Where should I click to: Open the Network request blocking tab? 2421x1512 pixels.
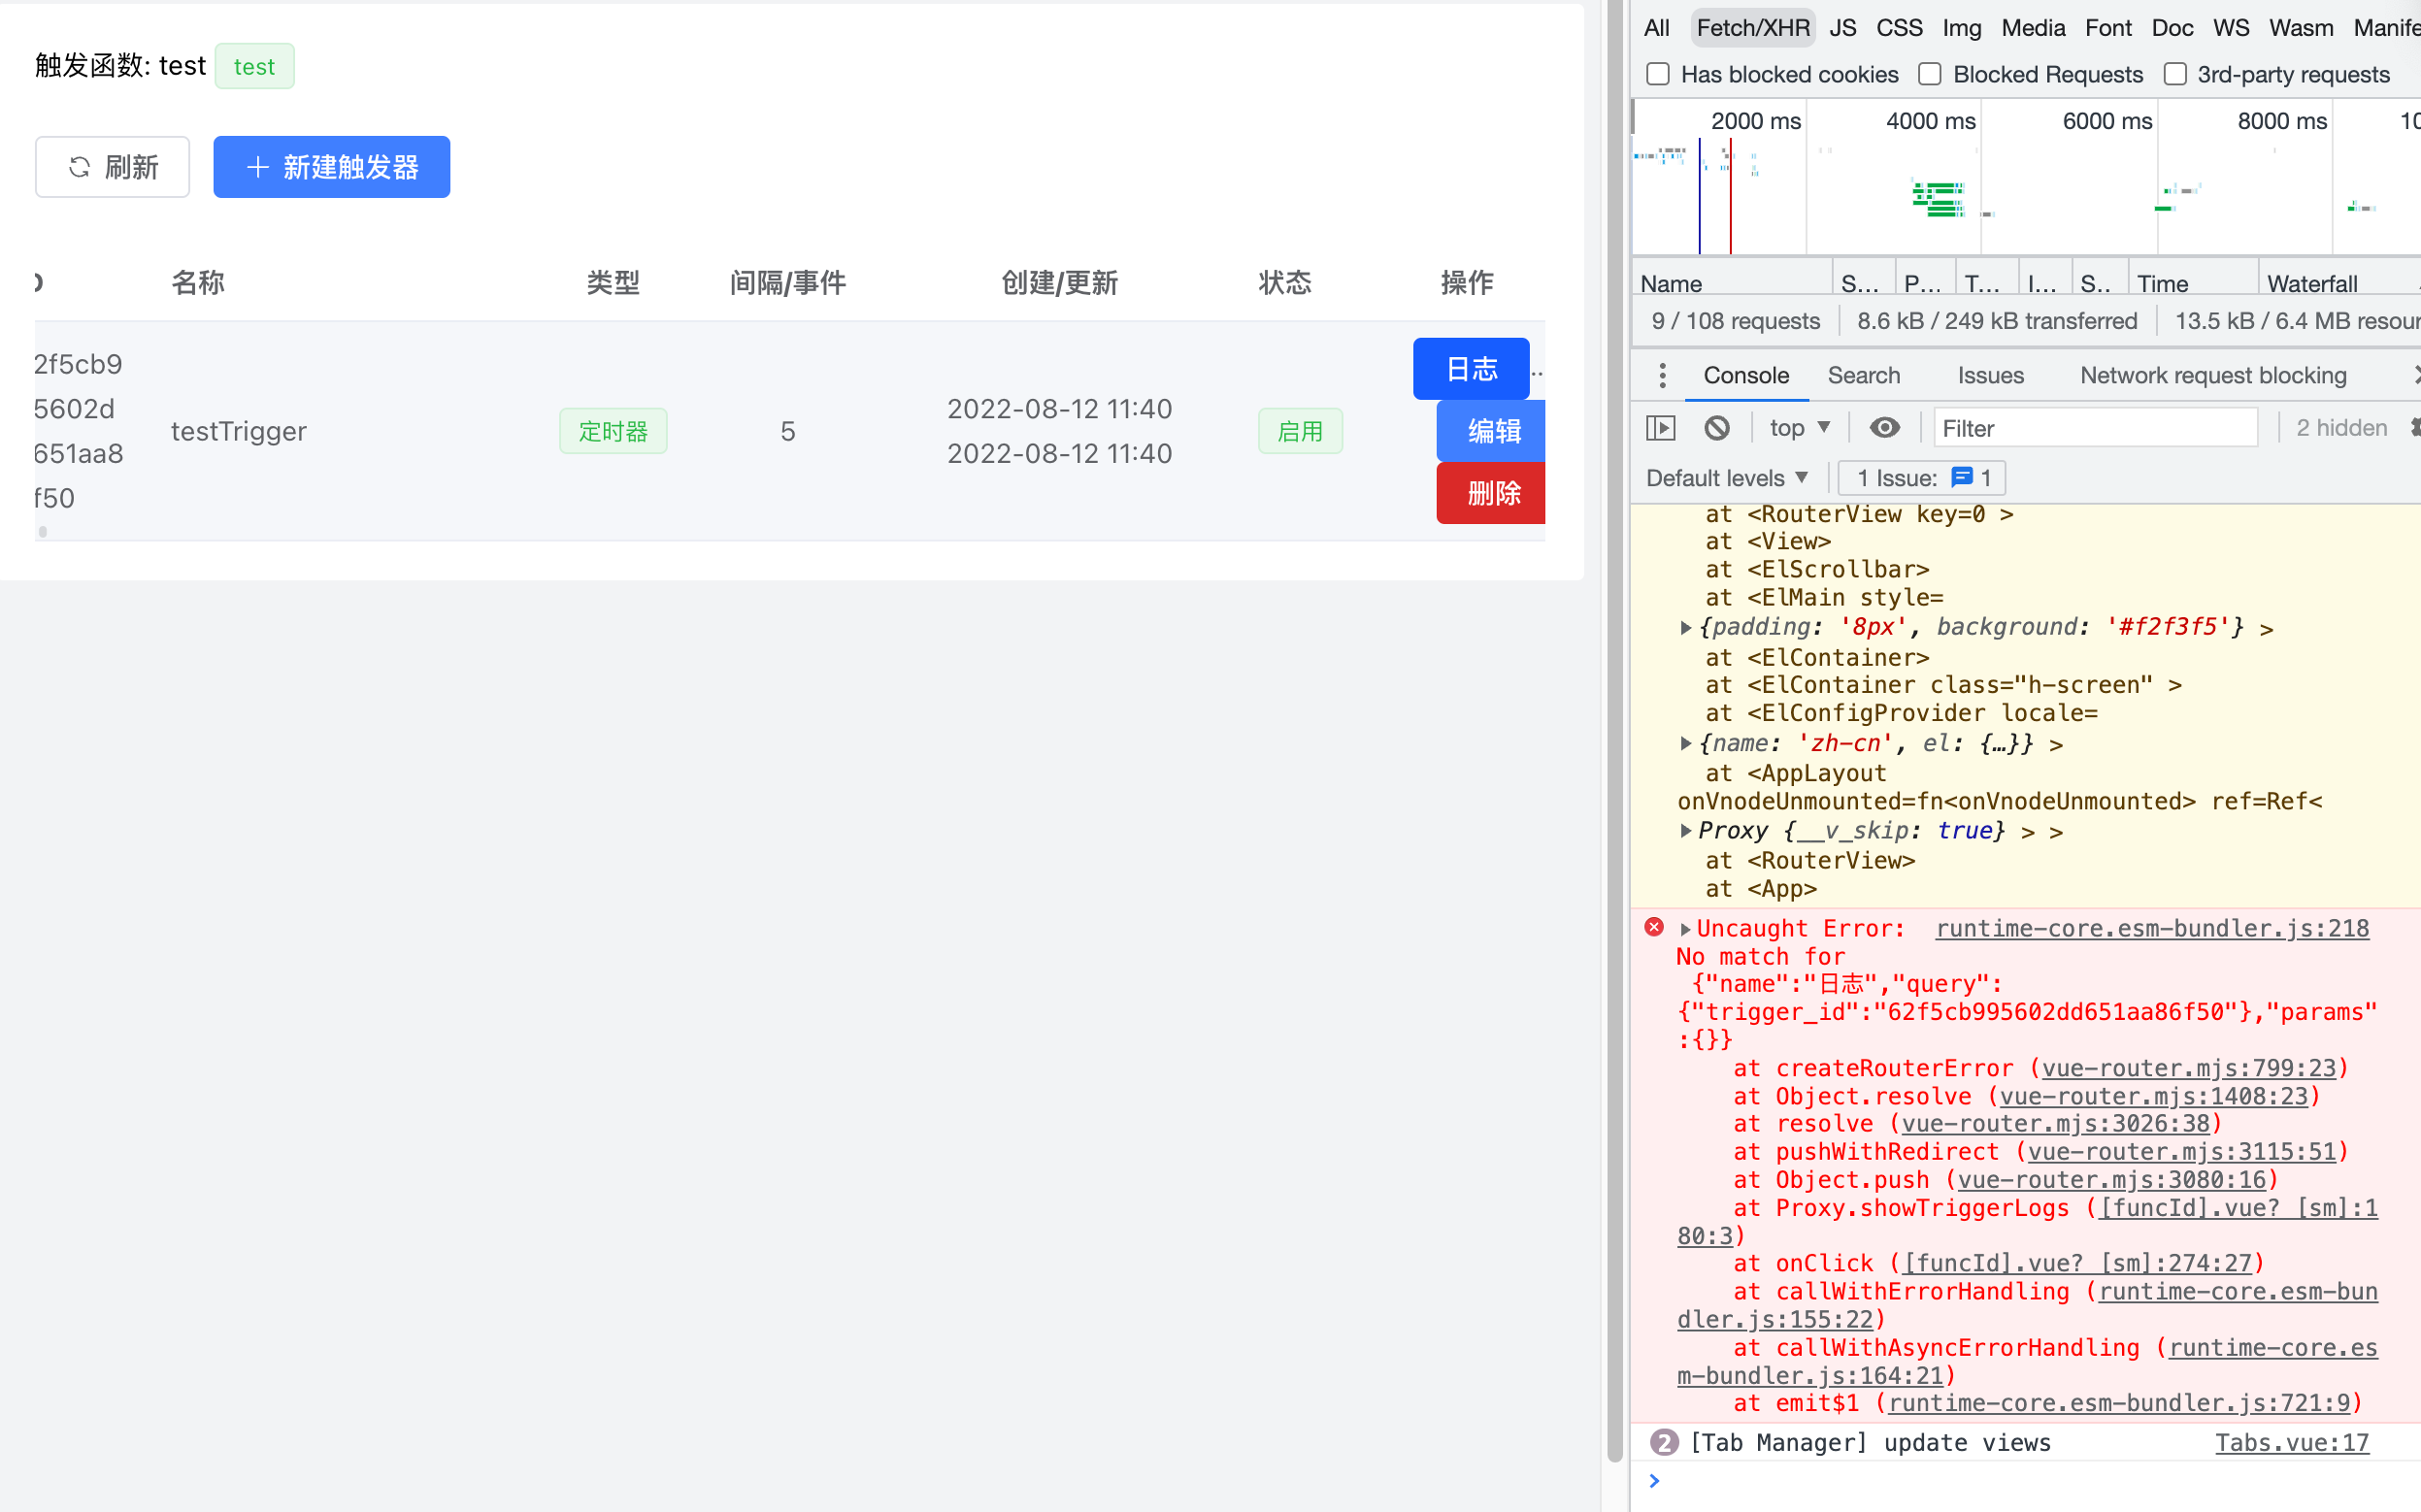coord(2213,375)
